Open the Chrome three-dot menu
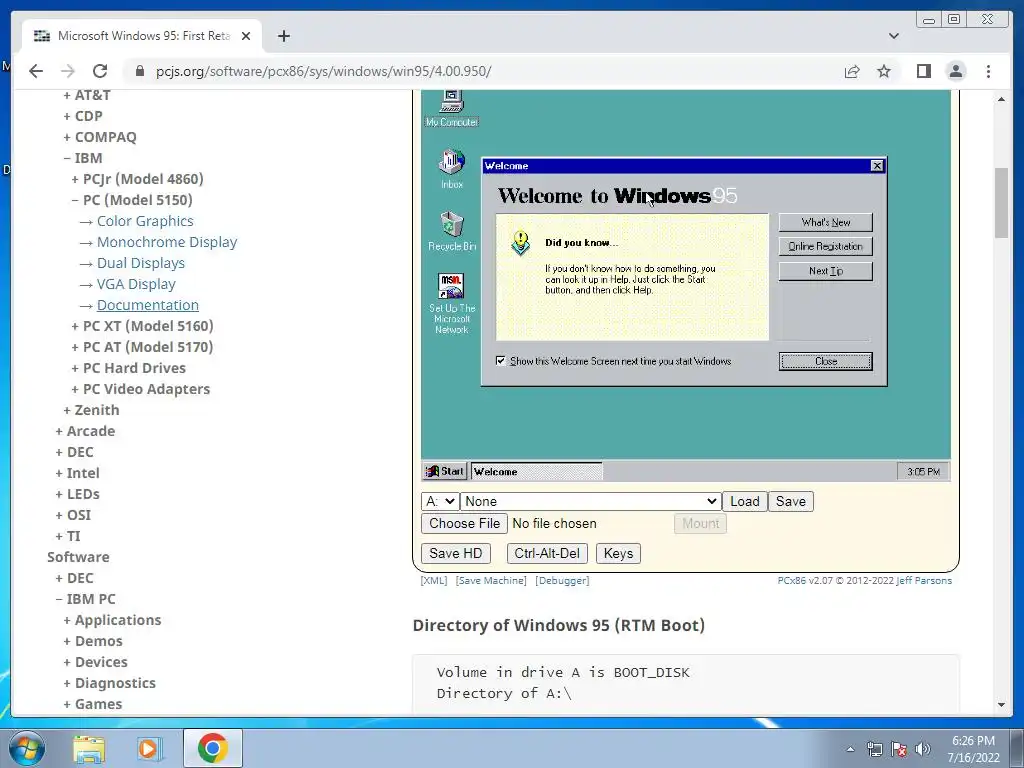 pos(988,71)
